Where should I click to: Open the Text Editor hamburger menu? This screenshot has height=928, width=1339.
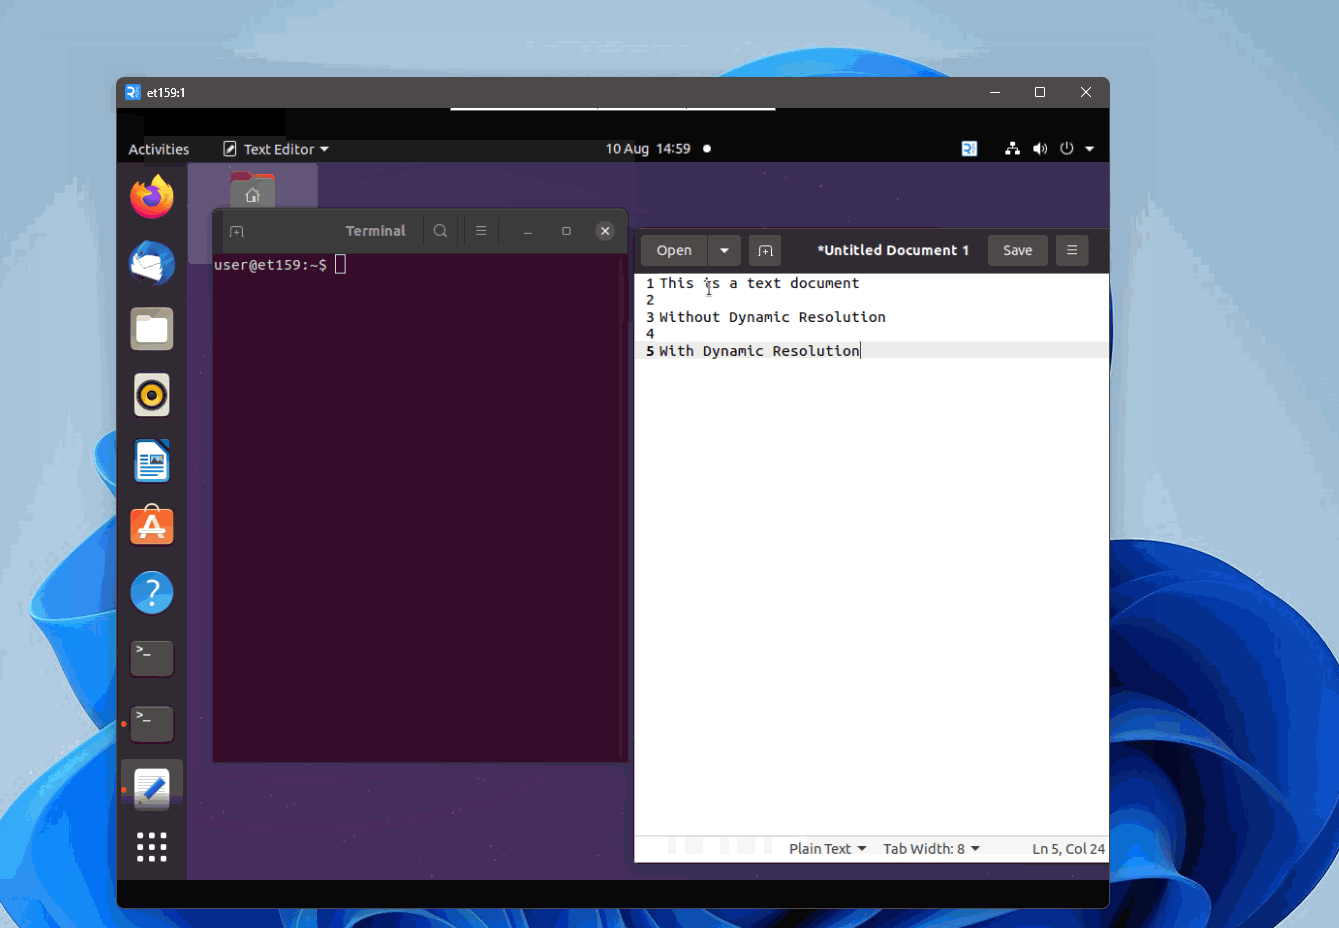[x=1072, y=251]
